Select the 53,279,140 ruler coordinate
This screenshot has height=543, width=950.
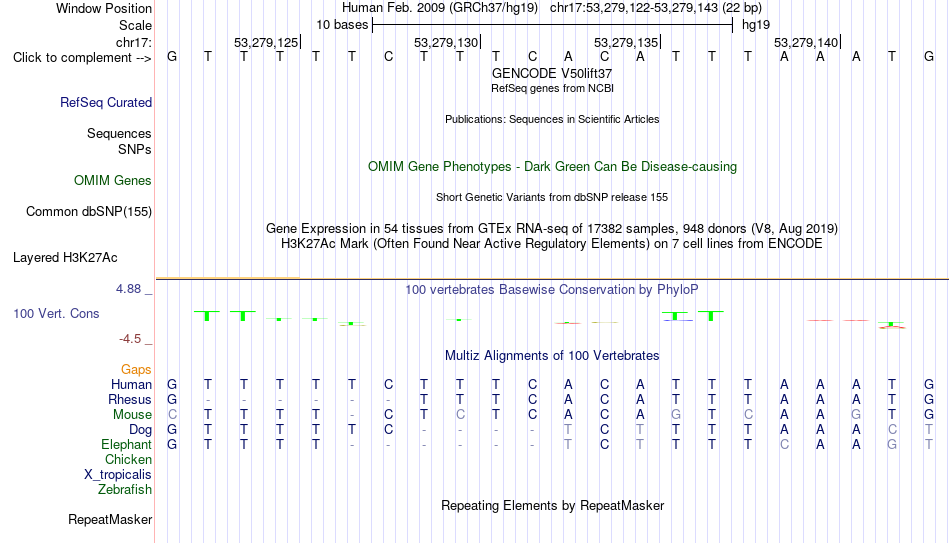(x=806, y=42)
